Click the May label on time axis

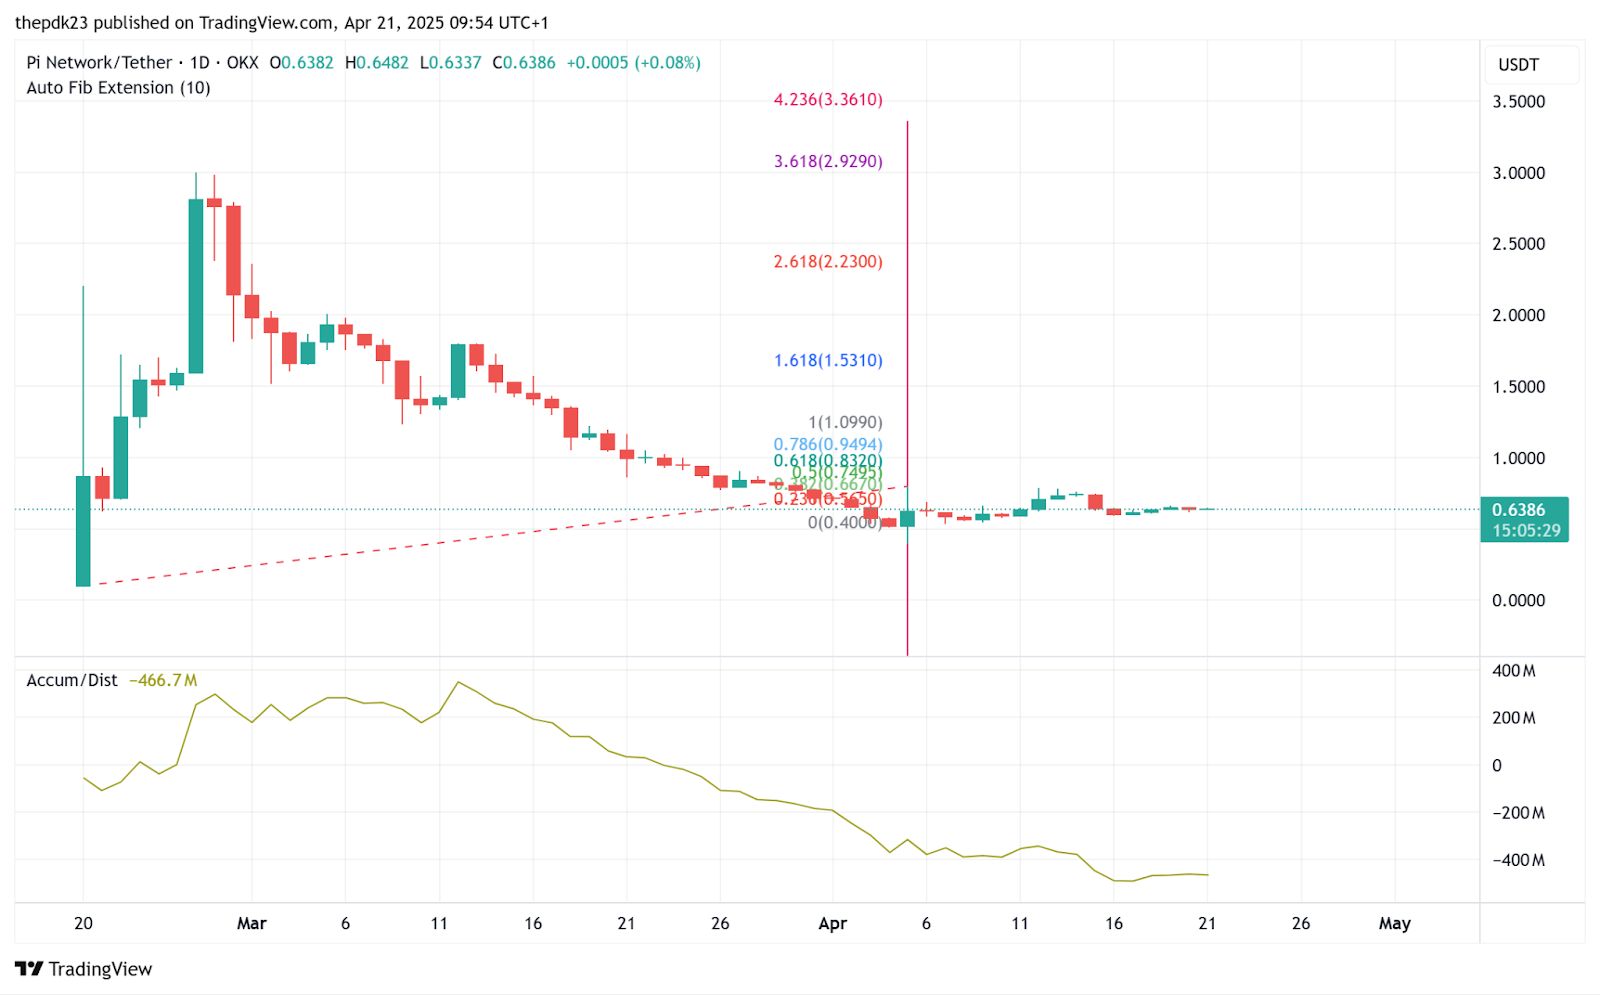tap(1394, 924)
